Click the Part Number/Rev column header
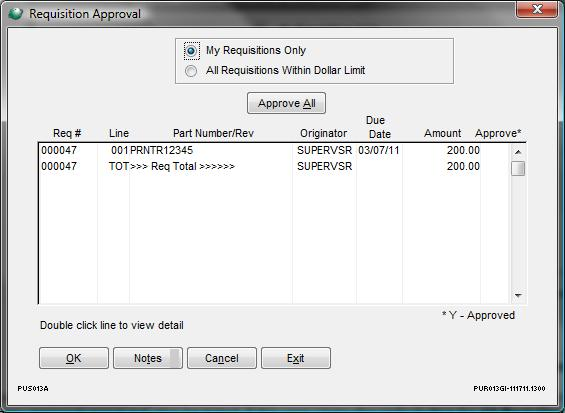 click(x=213, y=133)
